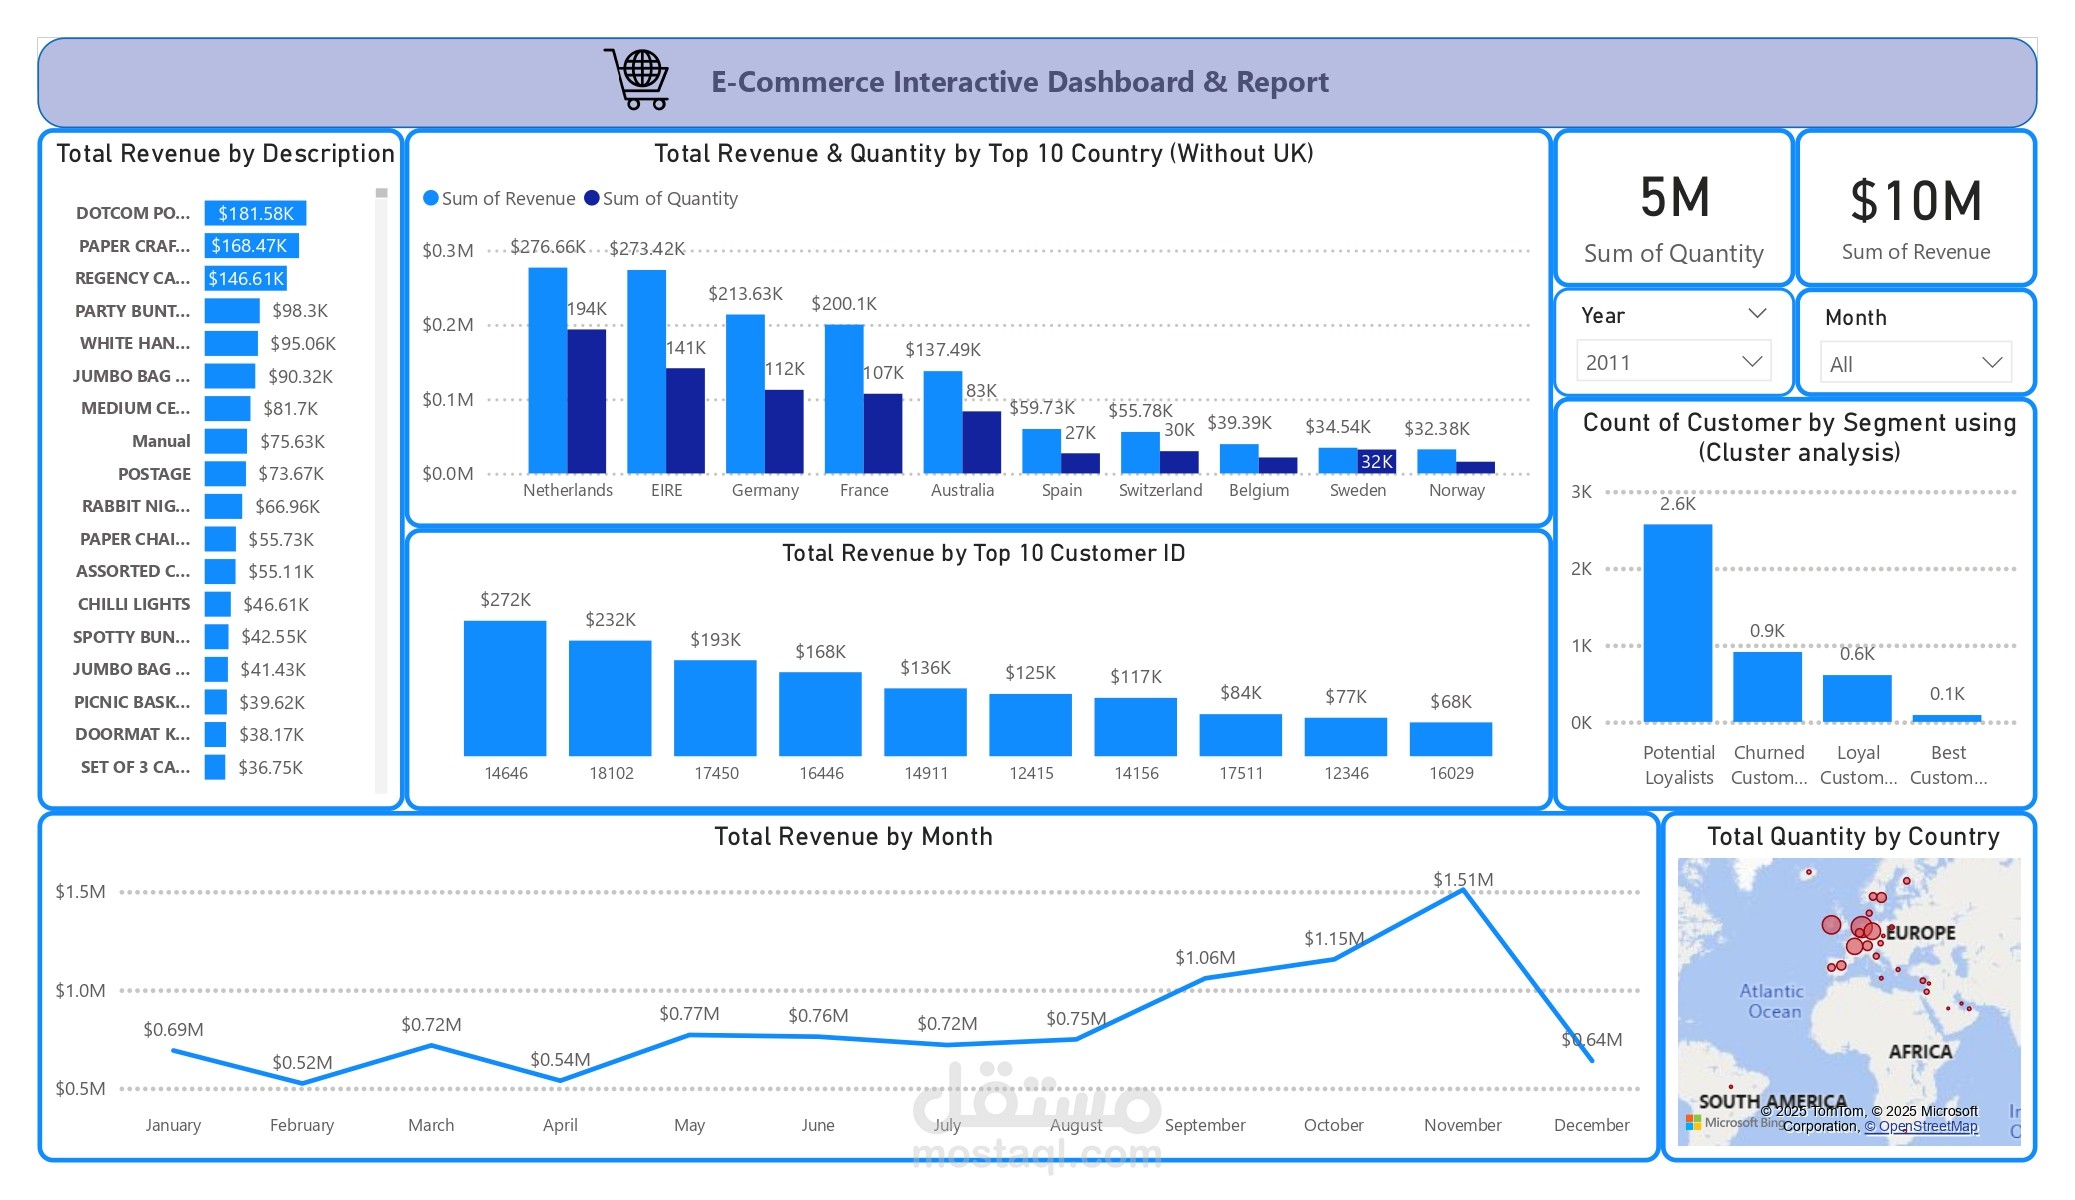Select the Netherlands revenue bar
This screenshot has width=2075, height=1200.
pyautogui.click(x=547, y=370)
